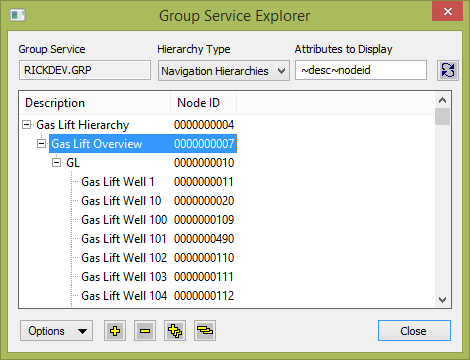
Task: Click node ID 0000000112
Action: [x=204, y=296]
